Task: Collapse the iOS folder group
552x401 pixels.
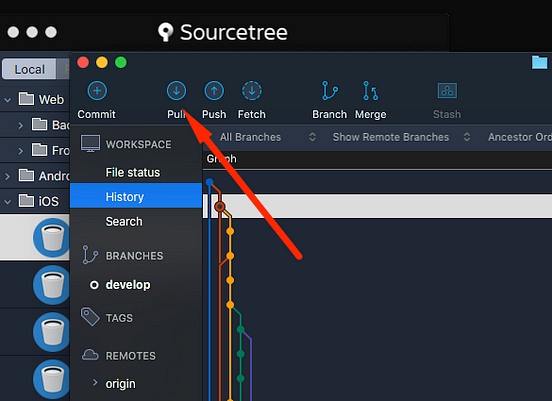Action: (x=8, y=201)
